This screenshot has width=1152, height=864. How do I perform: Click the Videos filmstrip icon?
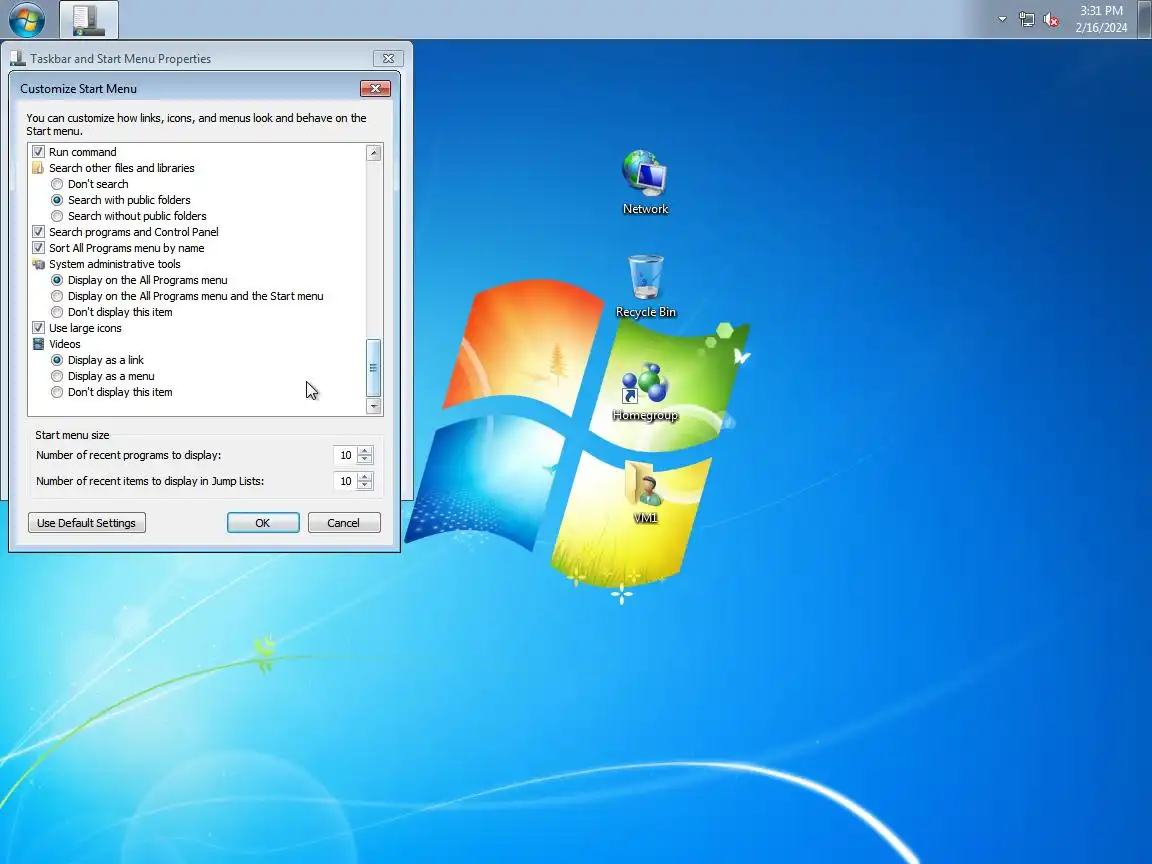pyautogui.click(x=38, y=345)
